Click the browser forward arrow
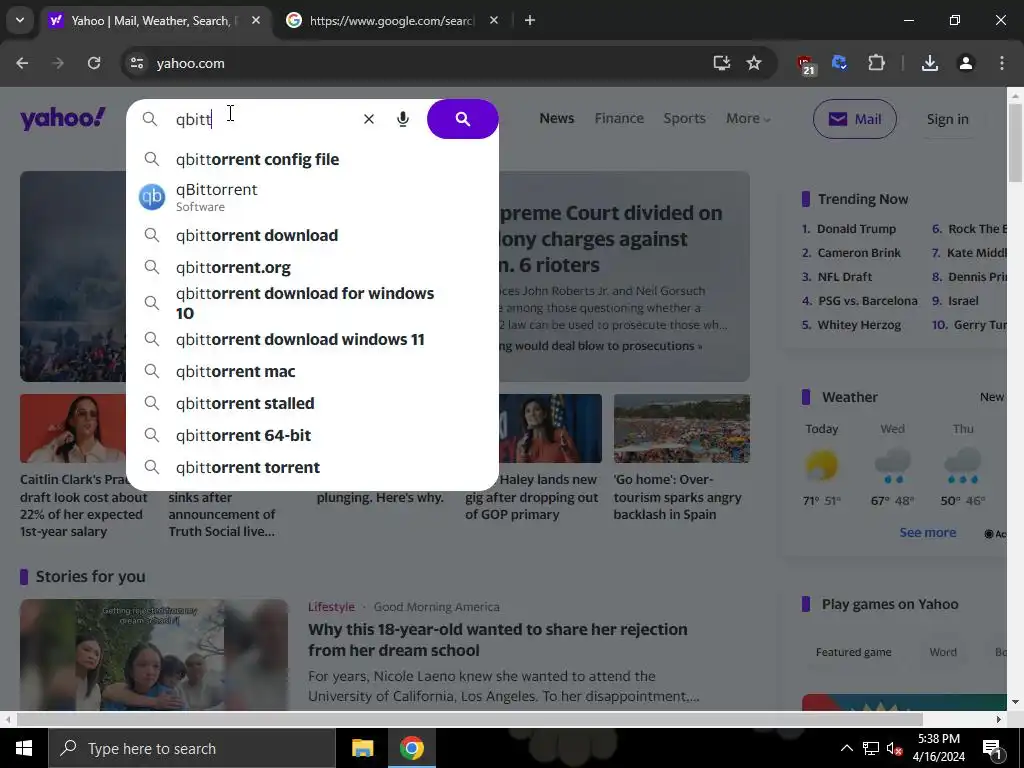The width and height of the screenshot is (1024, 768). (58, 63)
